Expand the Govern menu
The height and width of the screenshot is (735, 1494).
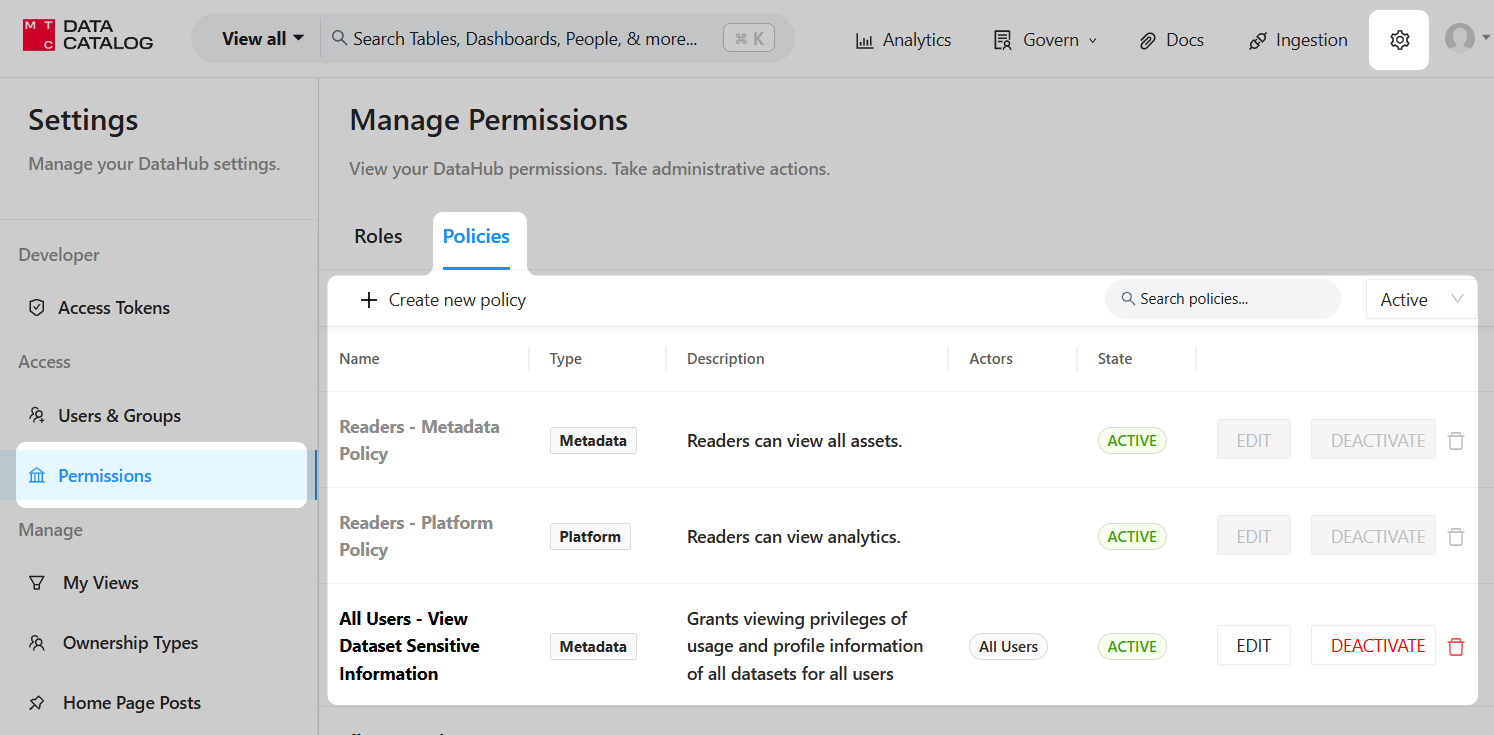[1045, 40]
